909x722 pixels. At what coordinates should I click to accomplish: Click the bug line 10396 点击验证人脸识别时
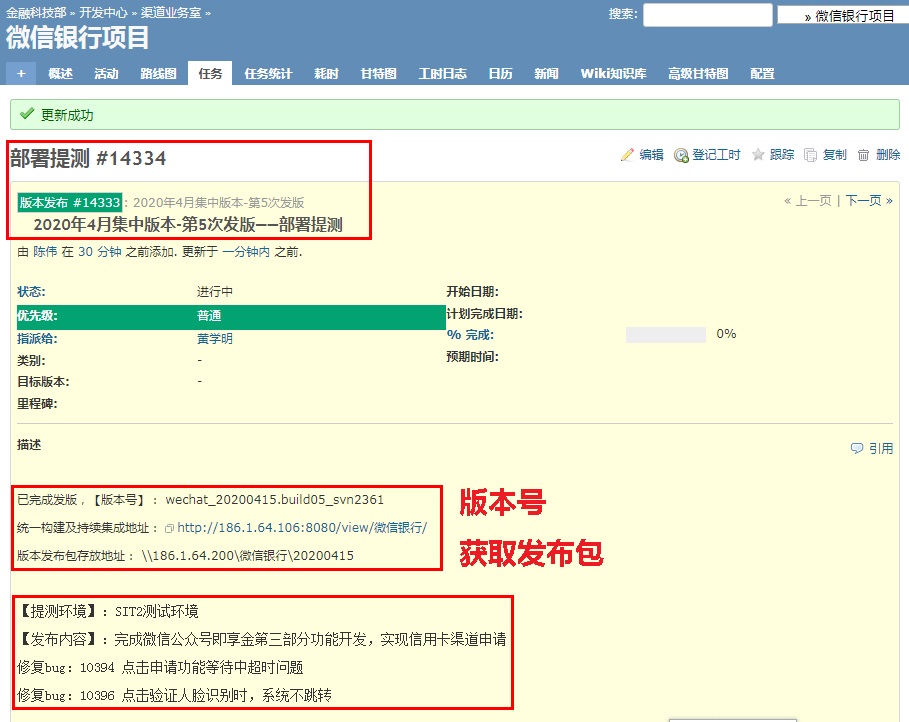pyautogui.click(x=174, y=695)
